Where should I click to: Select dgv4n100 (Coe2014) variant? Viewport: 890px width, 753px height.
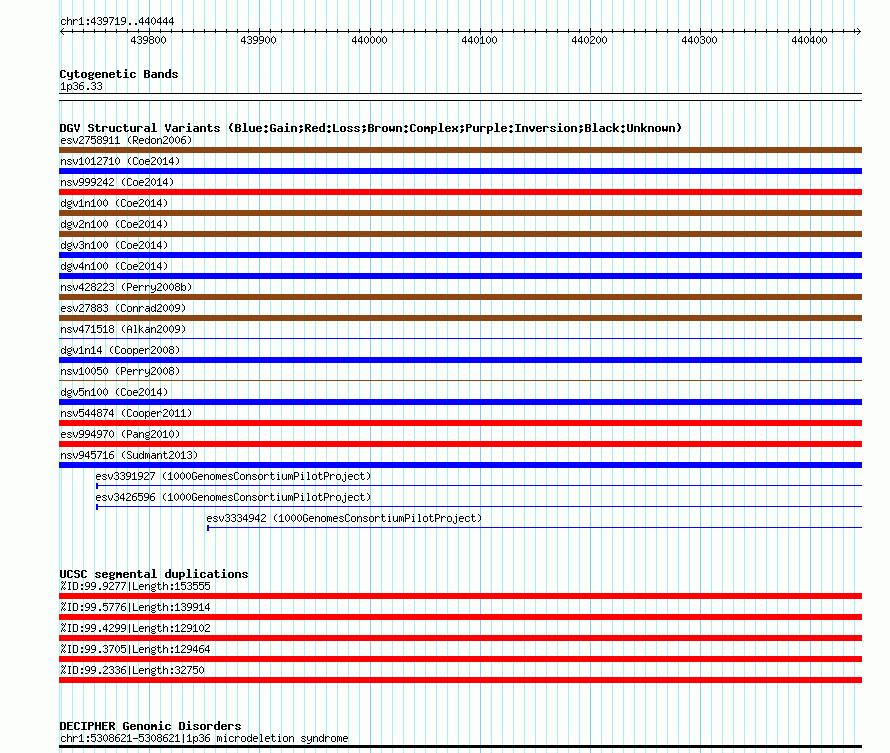114,266
